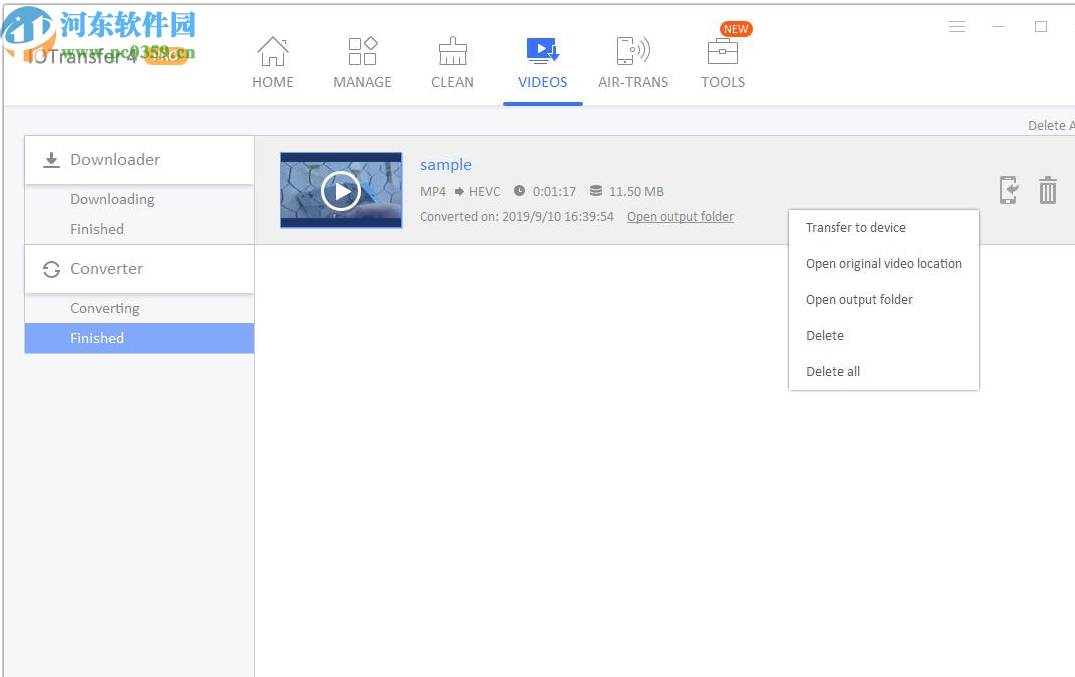This screenshot has height=677, width=1075.
Task: Open the hamburger settings menu
Action: click(x=957, y=26)
